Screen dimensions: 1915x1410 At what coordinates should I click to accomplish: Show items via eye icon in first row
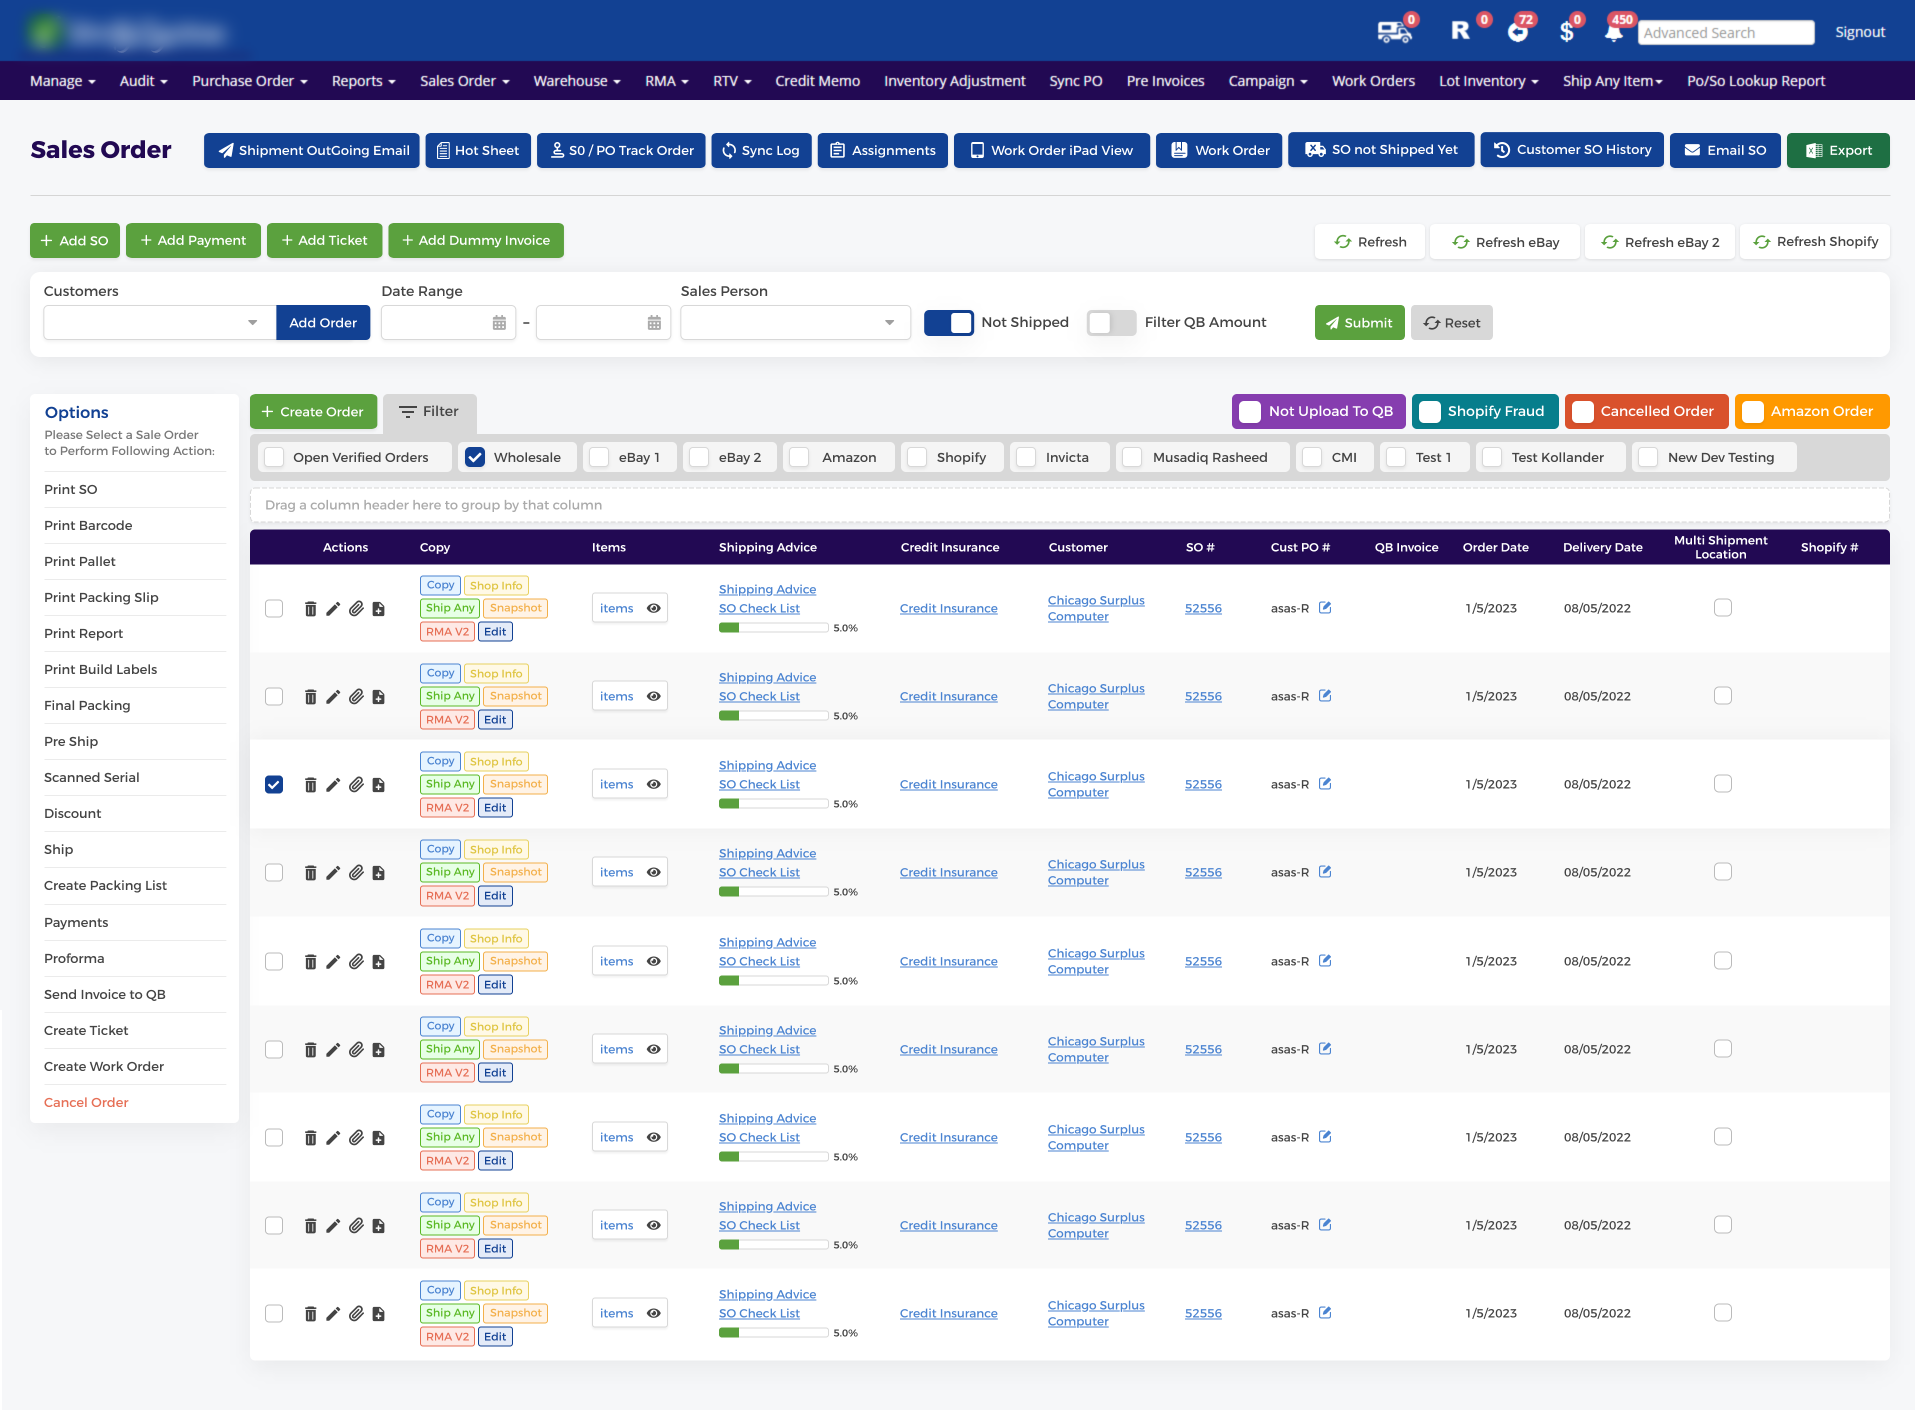tap(654, 609)
